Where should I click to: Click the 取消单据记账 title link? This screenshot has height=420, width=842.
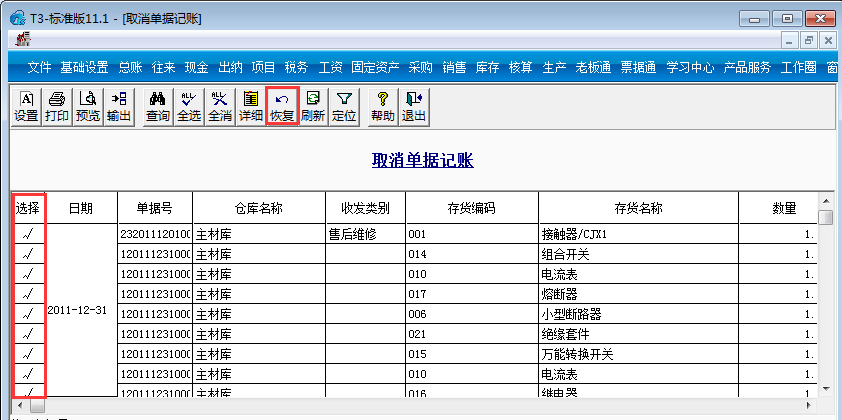(423, 160)
